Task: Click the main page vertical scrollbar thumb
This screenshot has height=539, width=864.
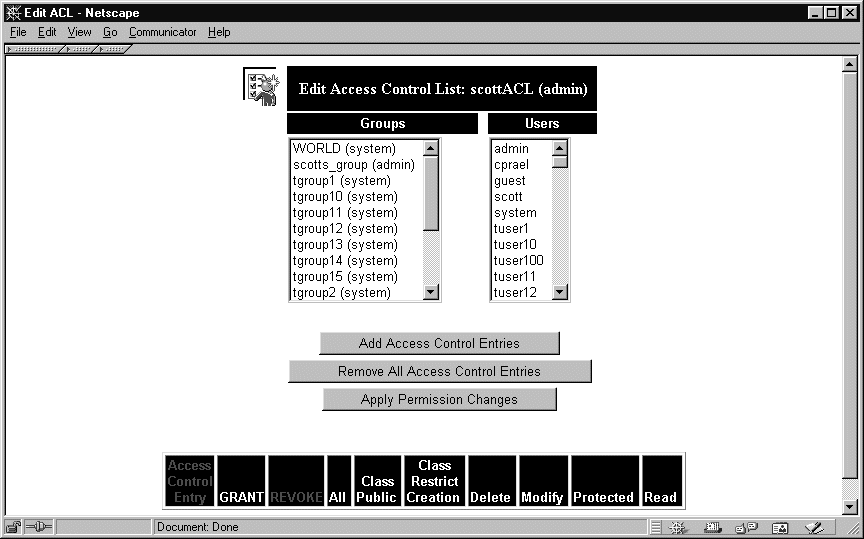Action: pos(849,274)
